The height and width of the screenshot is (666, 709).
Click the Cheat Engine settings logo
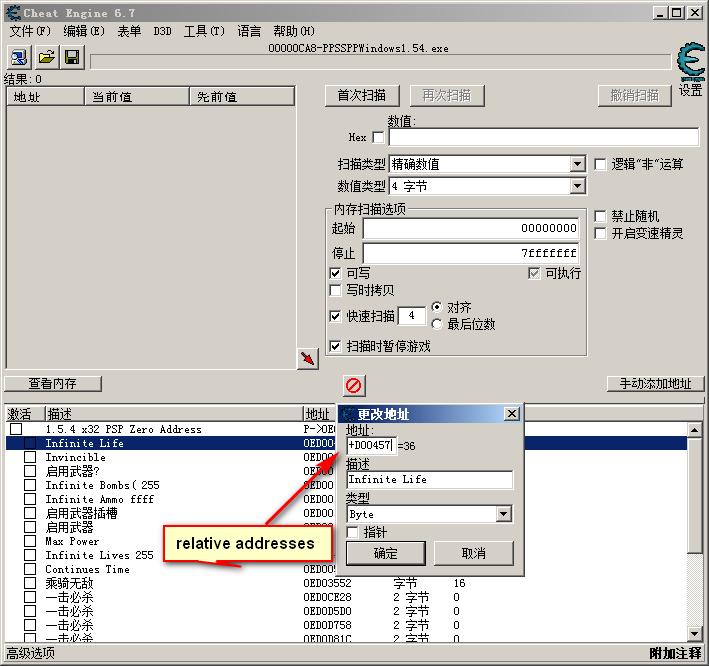coord(691,63)
